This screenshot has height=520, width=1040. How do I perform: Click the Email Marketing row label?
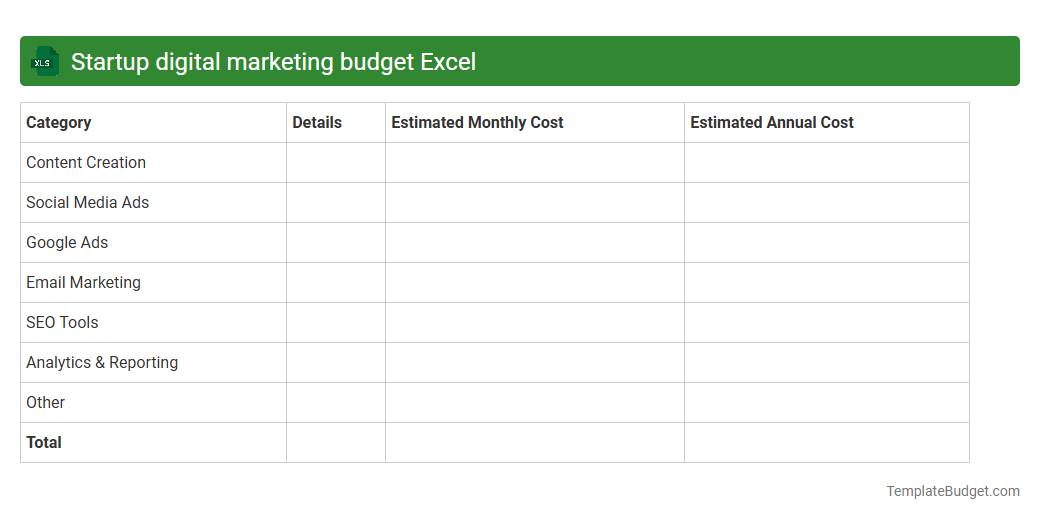[84, 283]
